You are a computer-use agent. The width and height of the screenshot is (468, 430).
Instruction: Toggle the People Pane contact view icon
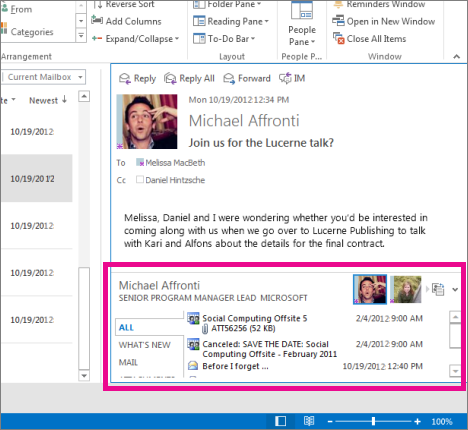438,289
